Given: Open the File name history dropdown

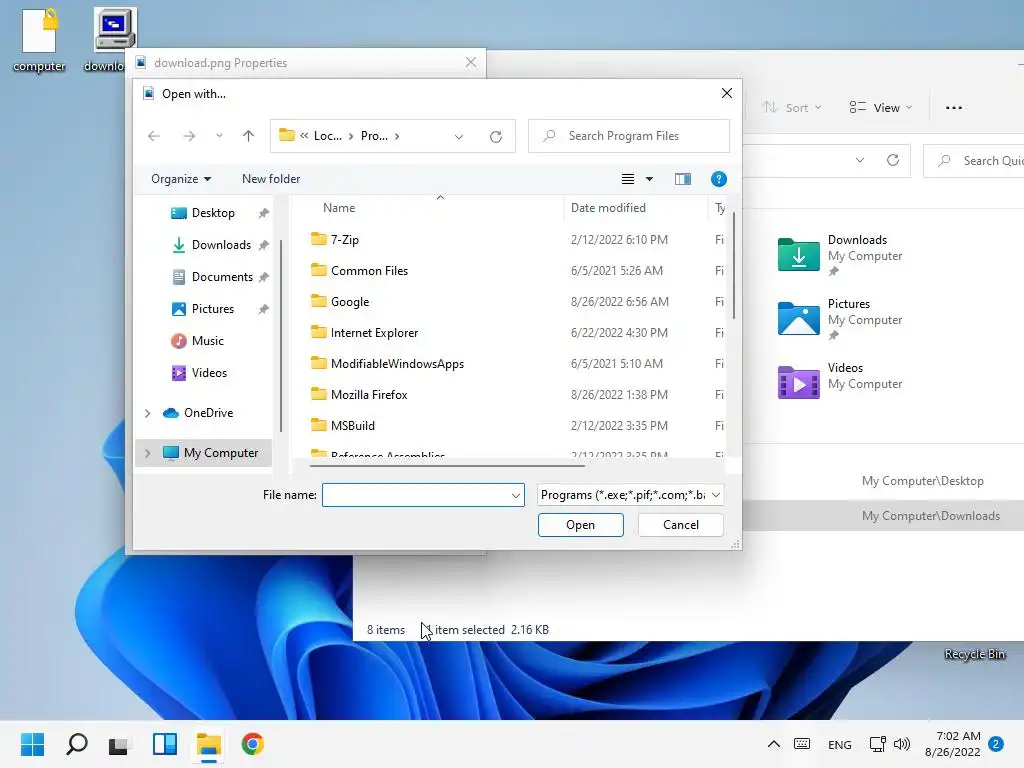Looking at the screenshot, I should (x=516, y=496).
